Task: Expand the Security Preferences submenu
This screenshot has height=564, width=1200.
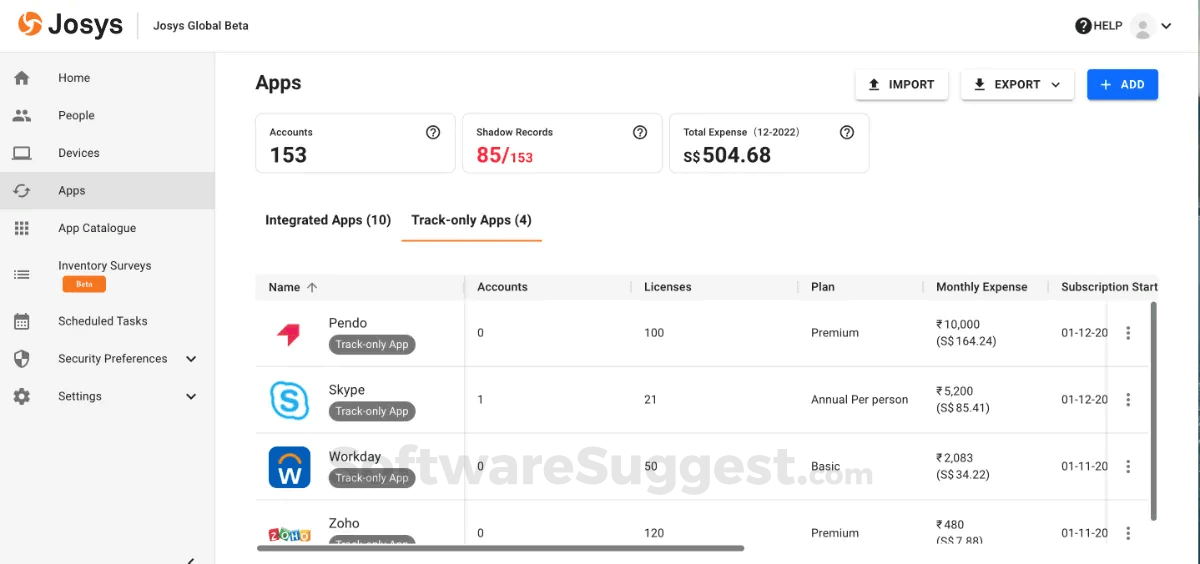Action: click(191, 359)
